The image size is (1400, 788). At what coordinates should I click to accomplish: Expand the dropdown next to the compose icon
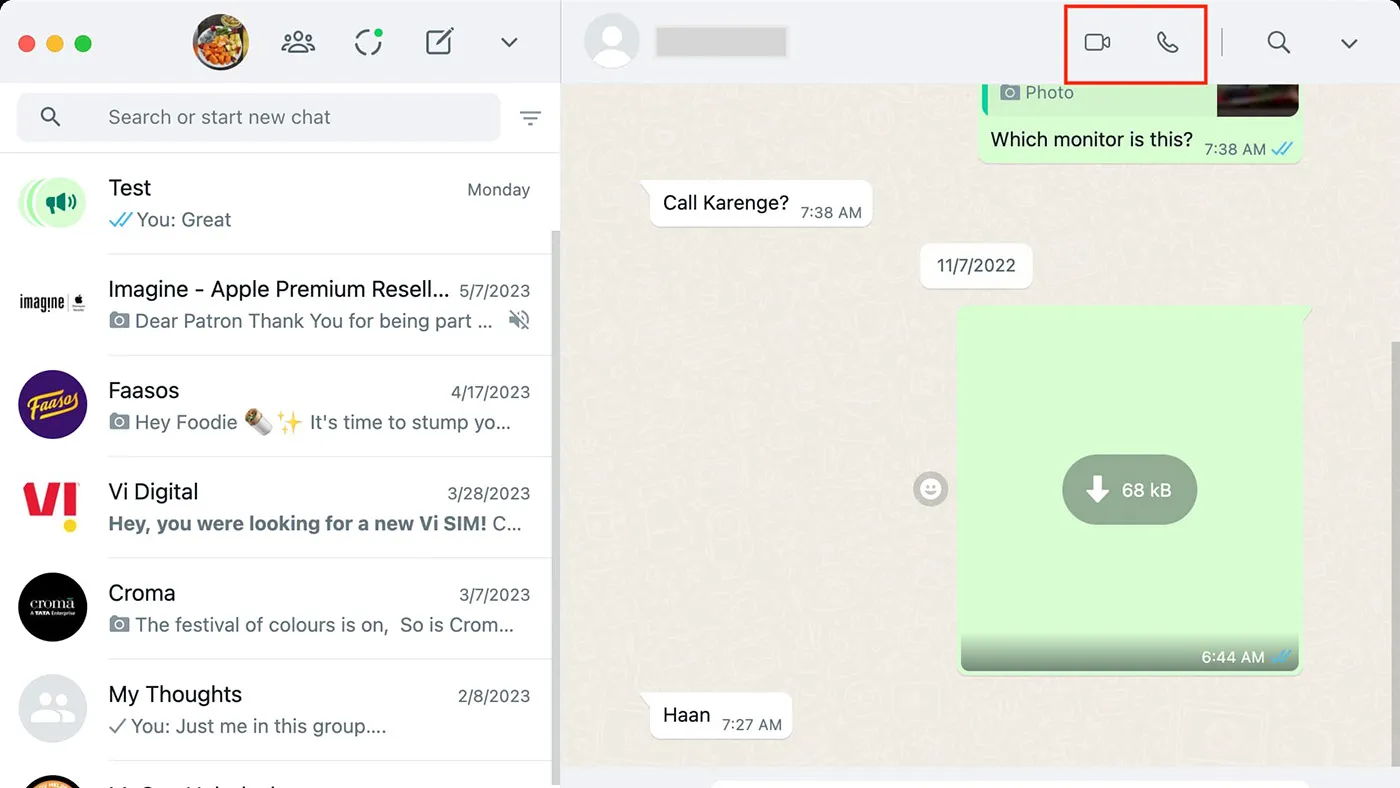tap(509, 42)
